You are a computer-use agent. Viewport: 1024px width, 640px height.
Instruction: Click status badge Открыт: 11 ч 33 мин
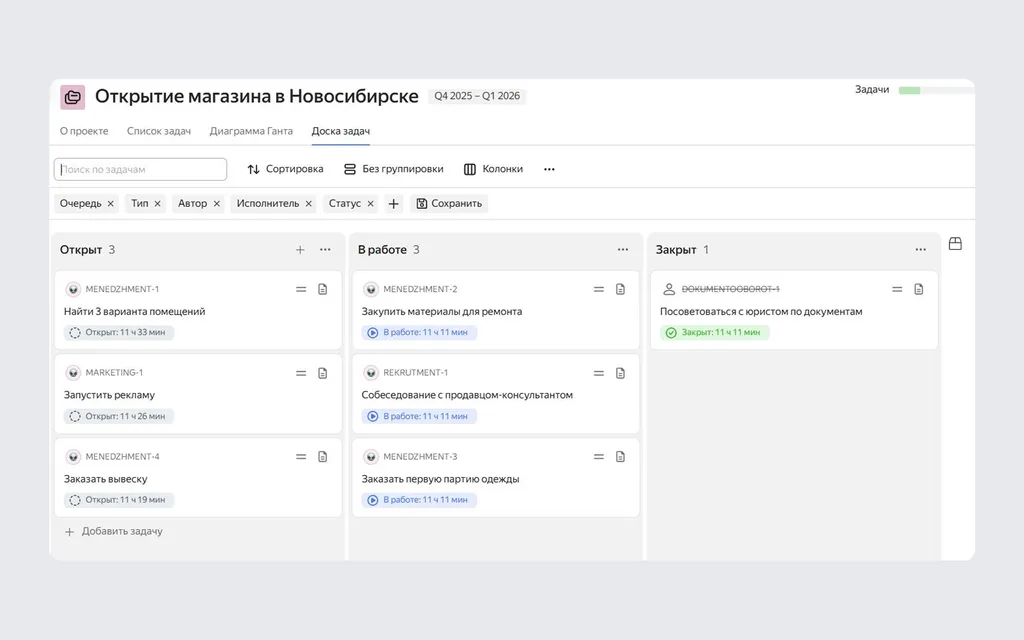119,332
